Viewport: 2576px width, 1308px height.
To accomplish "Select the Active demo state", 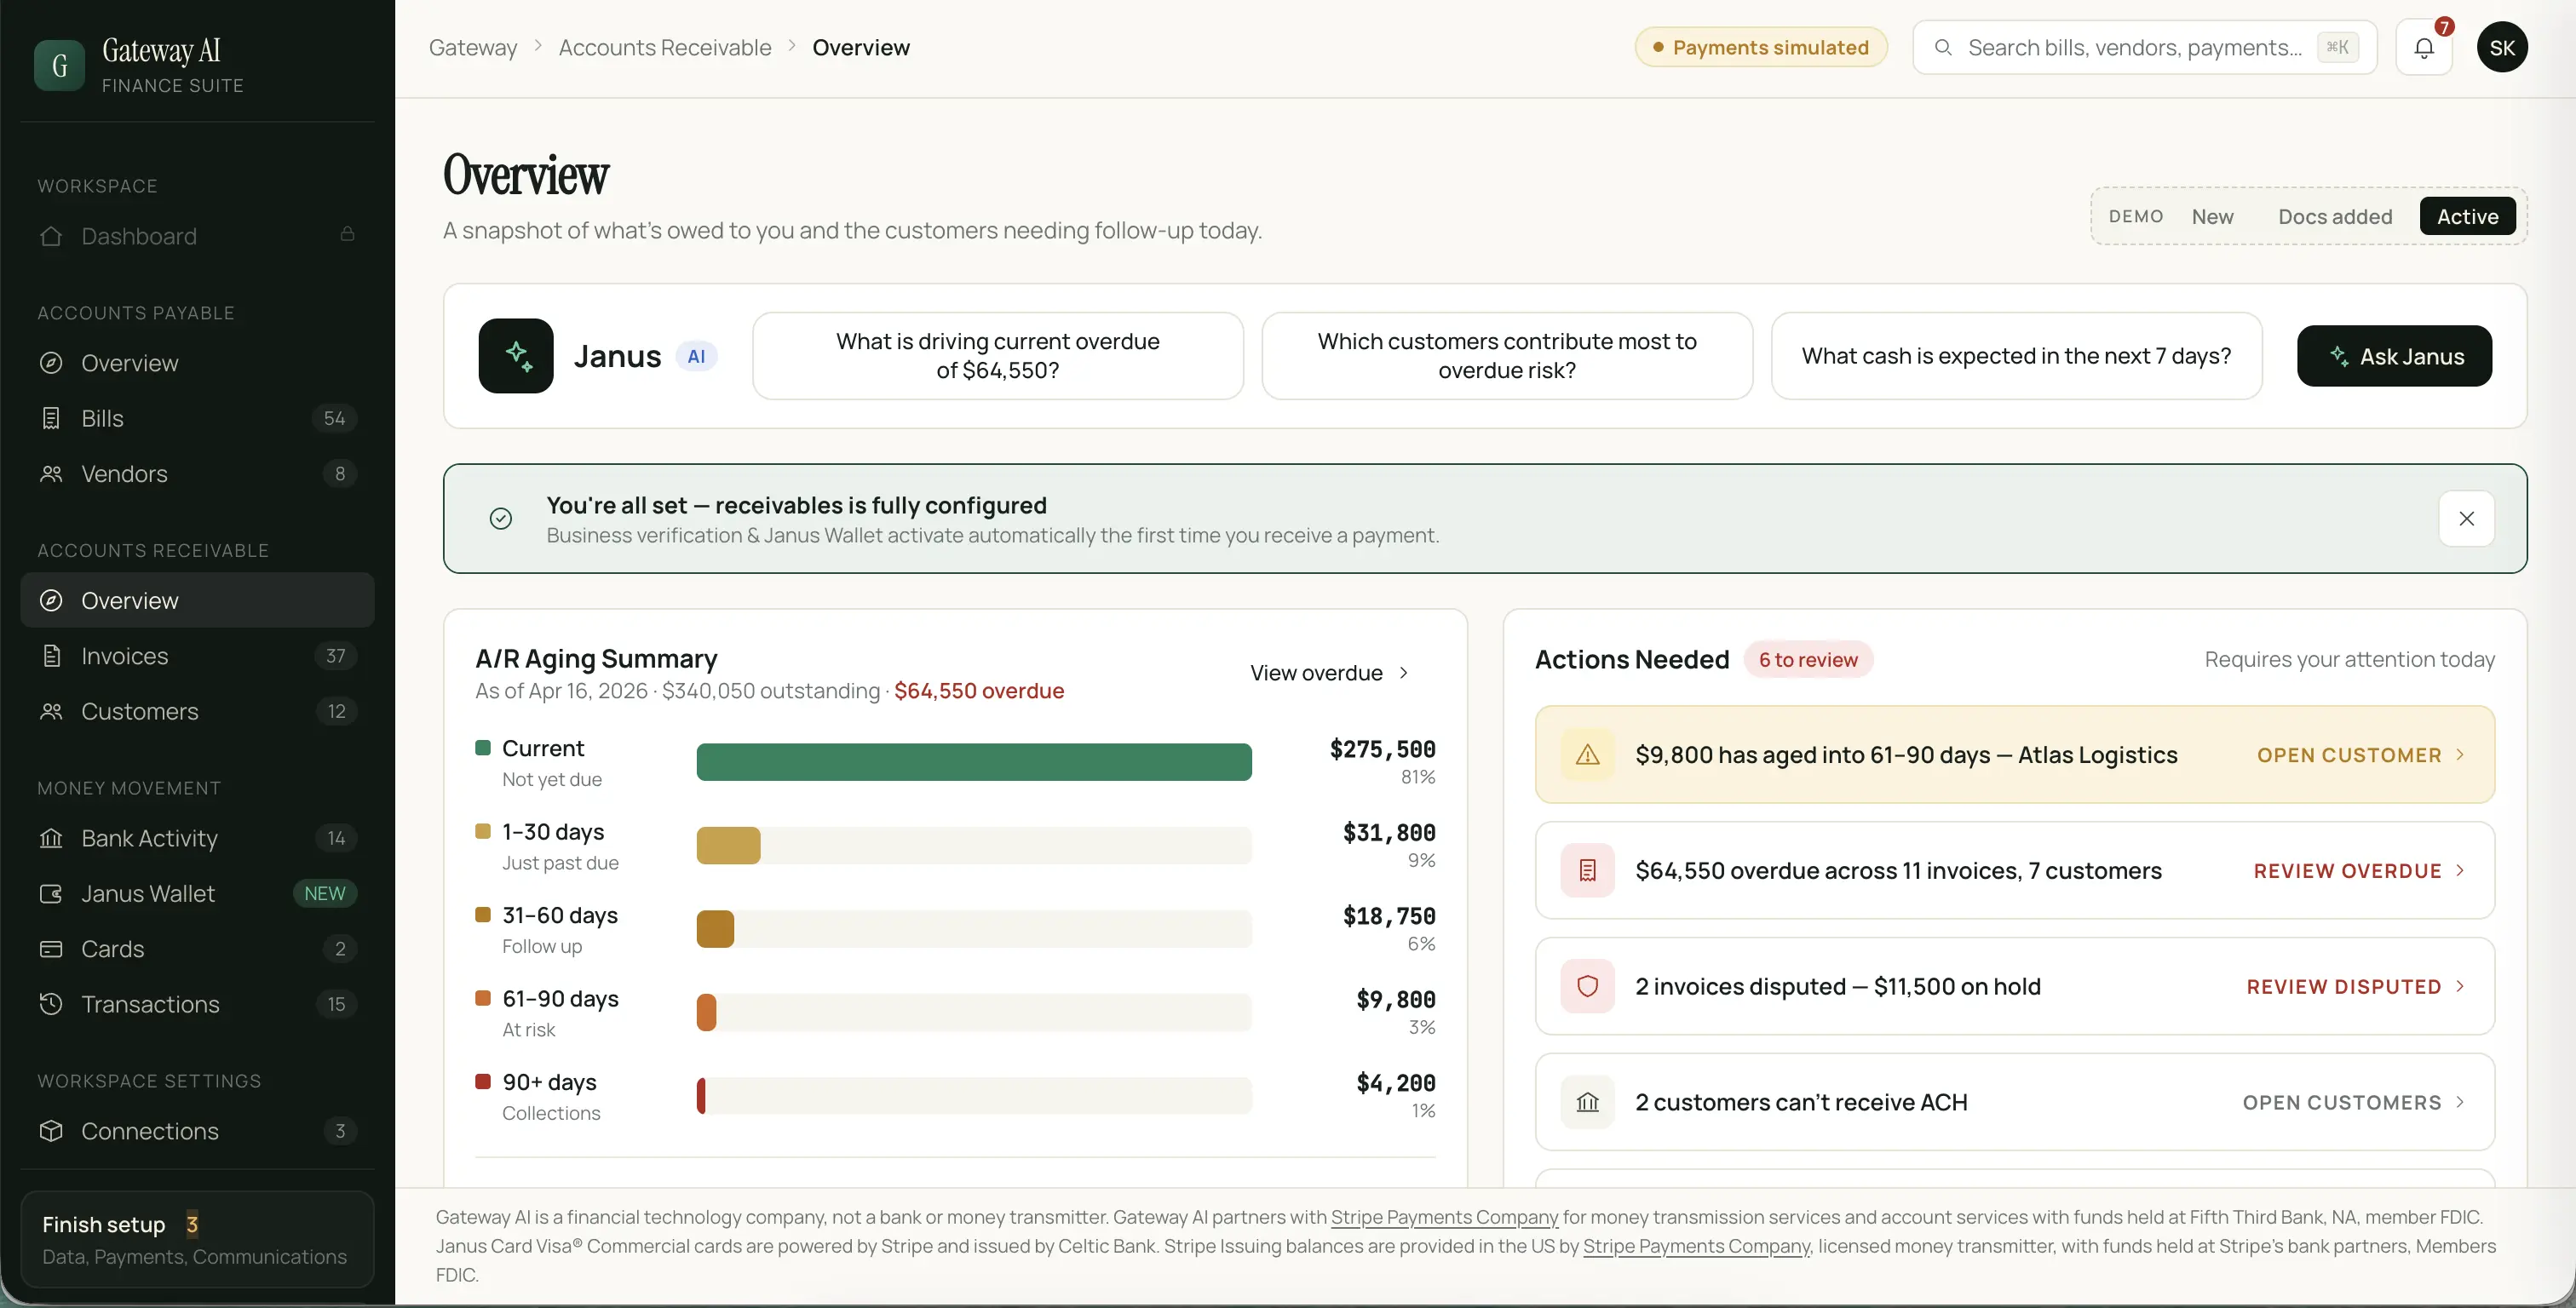I will [2467, 217].
